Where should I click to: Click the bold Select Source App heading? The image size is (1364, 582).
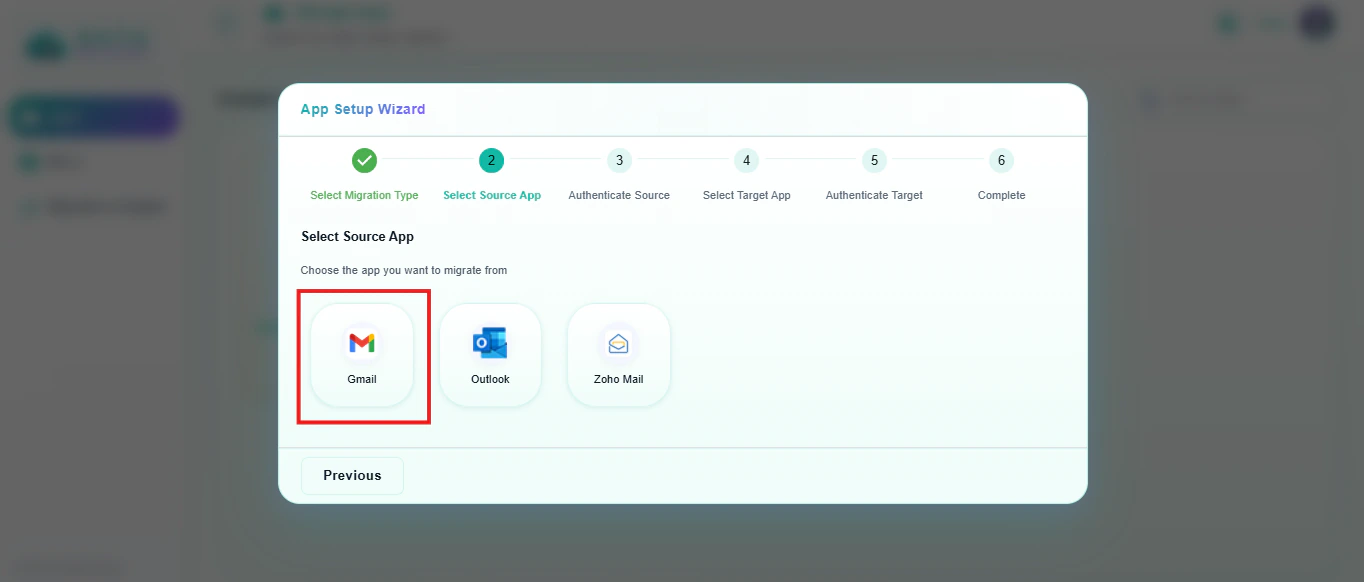(357, 237)
